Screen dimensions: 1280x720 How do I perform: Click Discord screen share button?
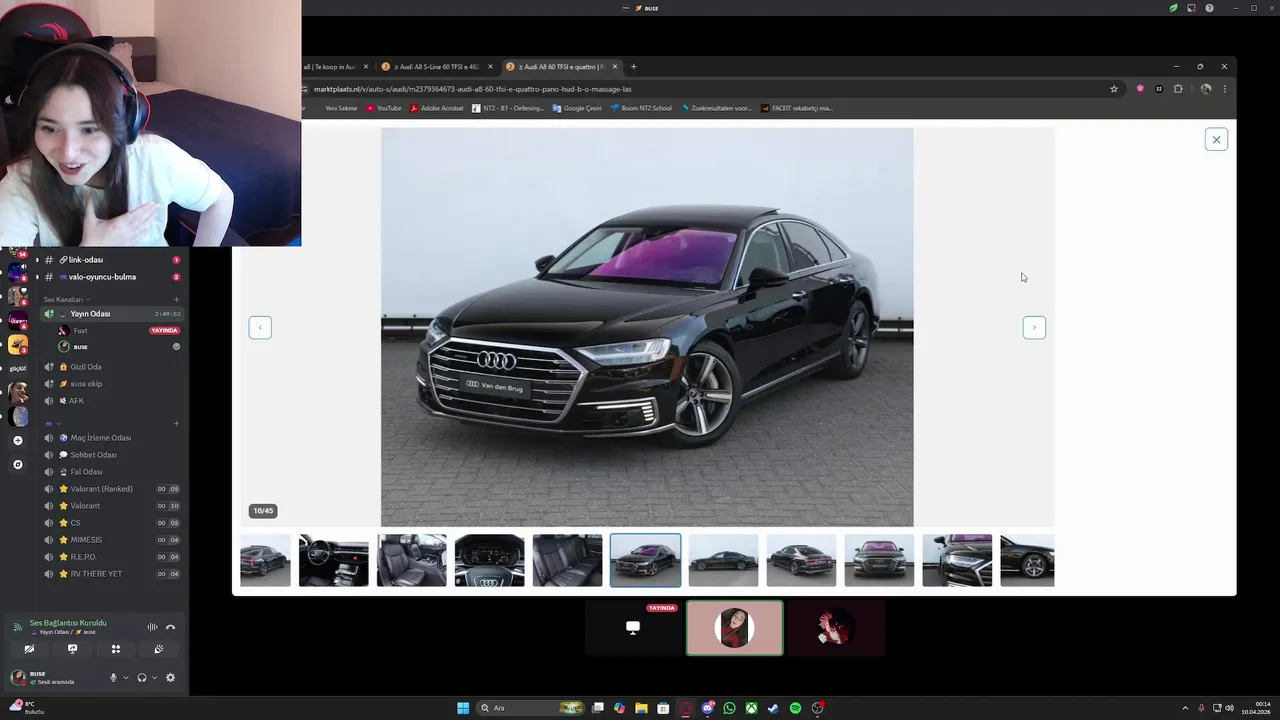coord(72,649)
